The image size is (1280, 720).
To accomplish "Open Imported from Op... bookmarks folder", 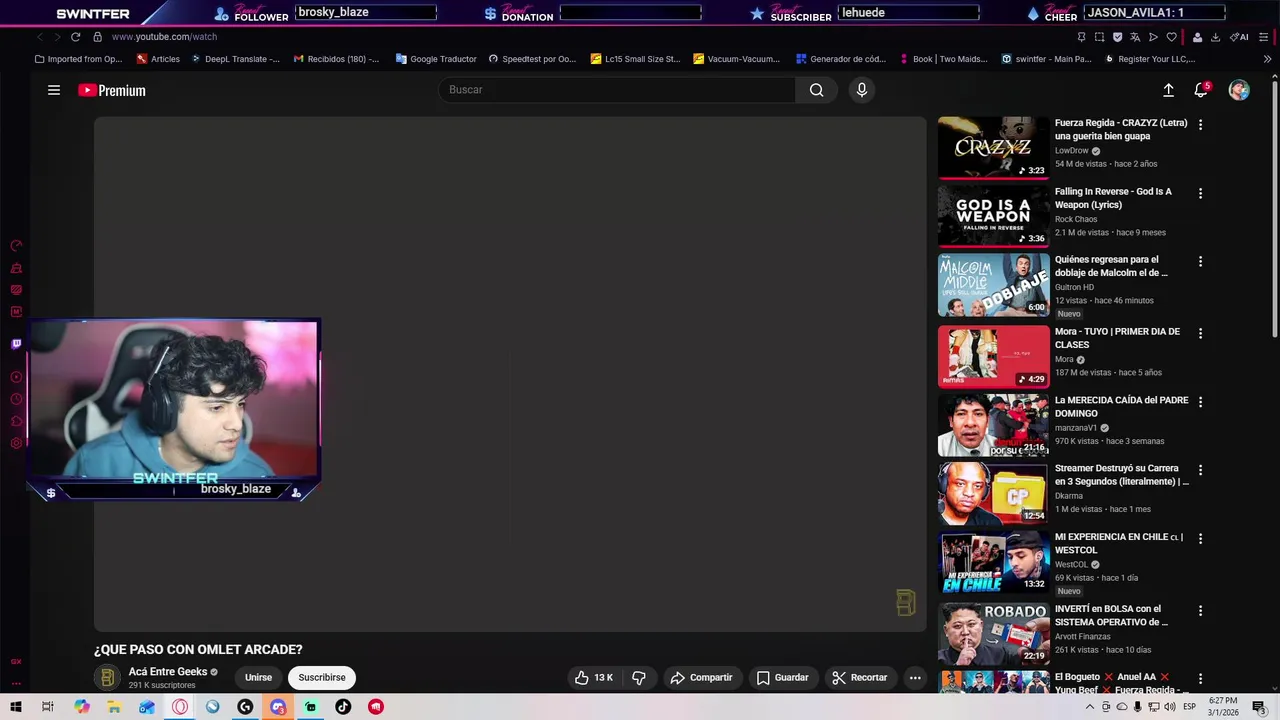I will (78, 59).
